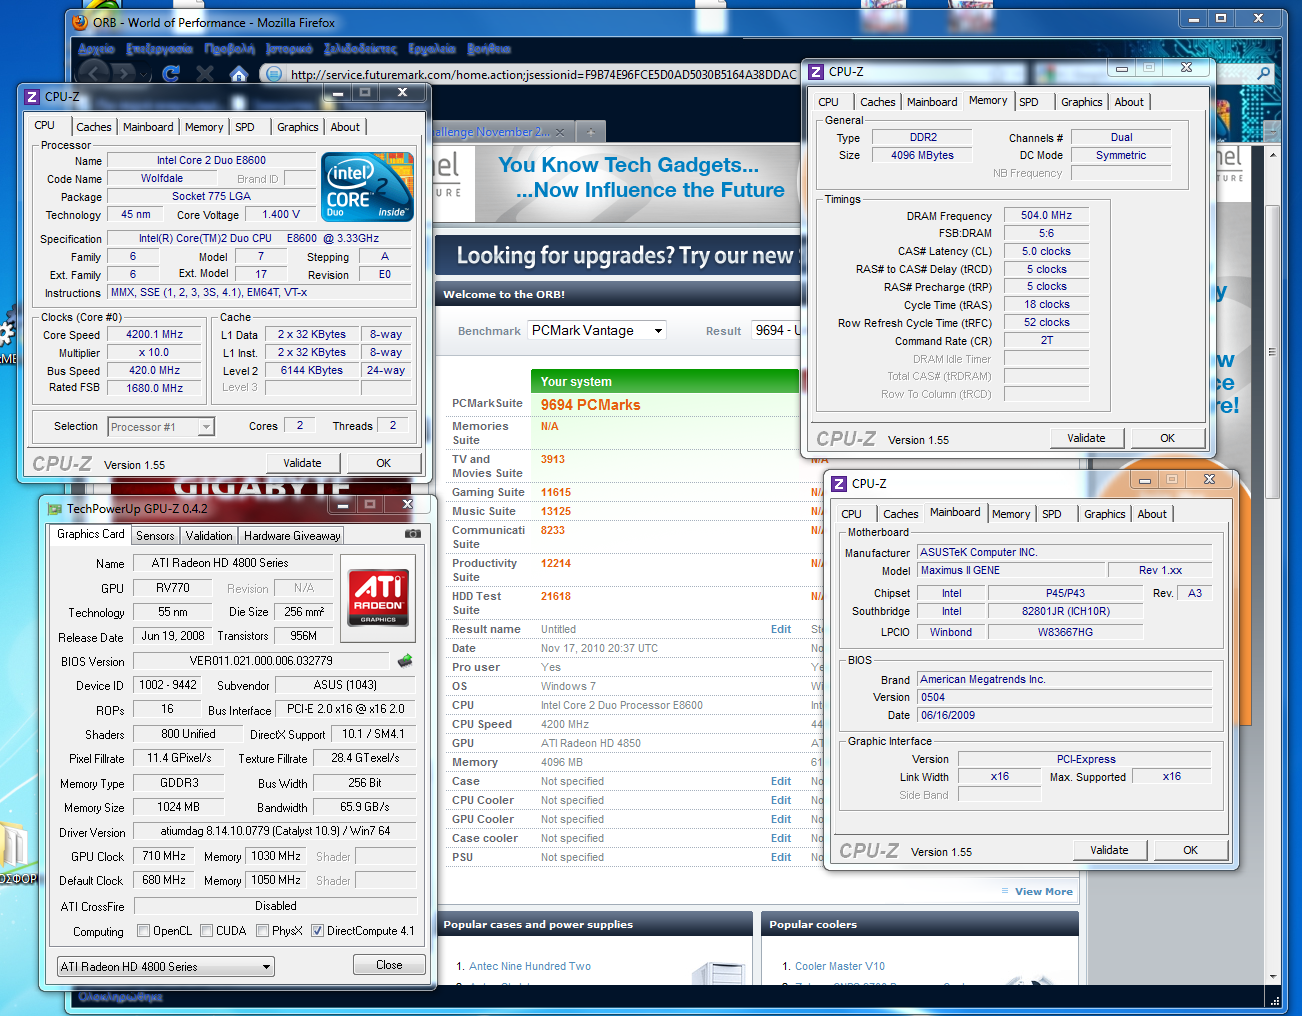Click Validate in processor CPU-Z window
The height and width of the screenshot is (1016, 1302).
[x=302, y=463]
